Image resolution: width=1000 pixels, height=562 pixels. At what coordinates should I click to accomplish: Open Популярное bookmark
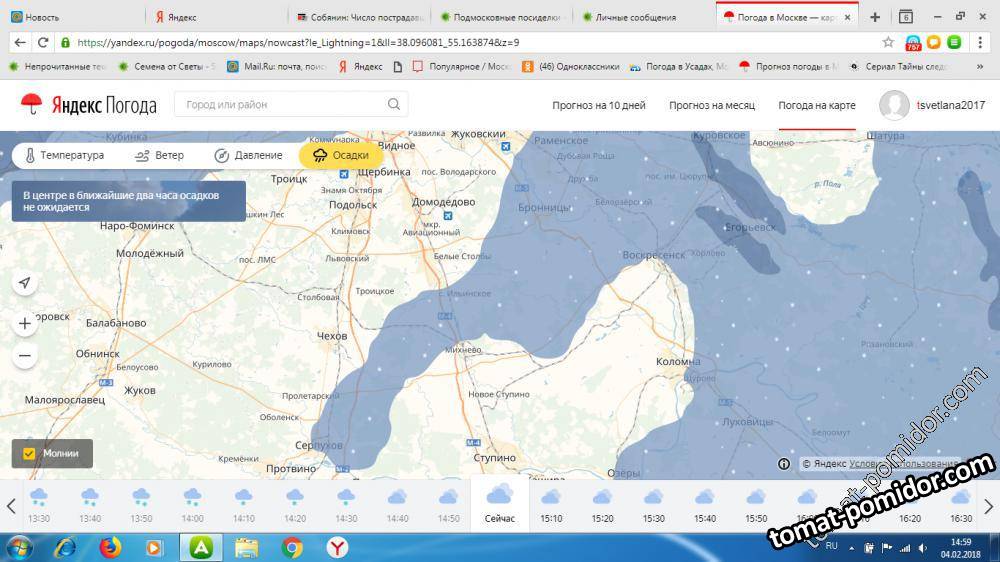pyautogui.click(x=462, y=66)
